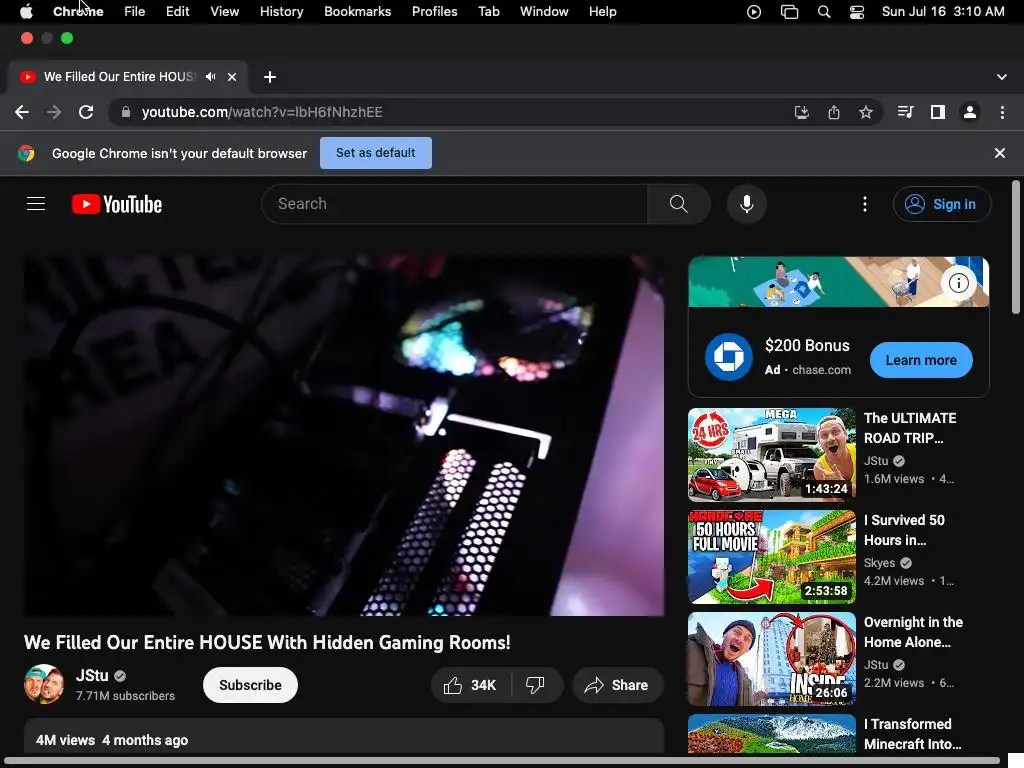Go forward in browser history
Image resolution: width=1024 pixels, height=768 pixels.
pyautogui.click(x=54, y=112)
